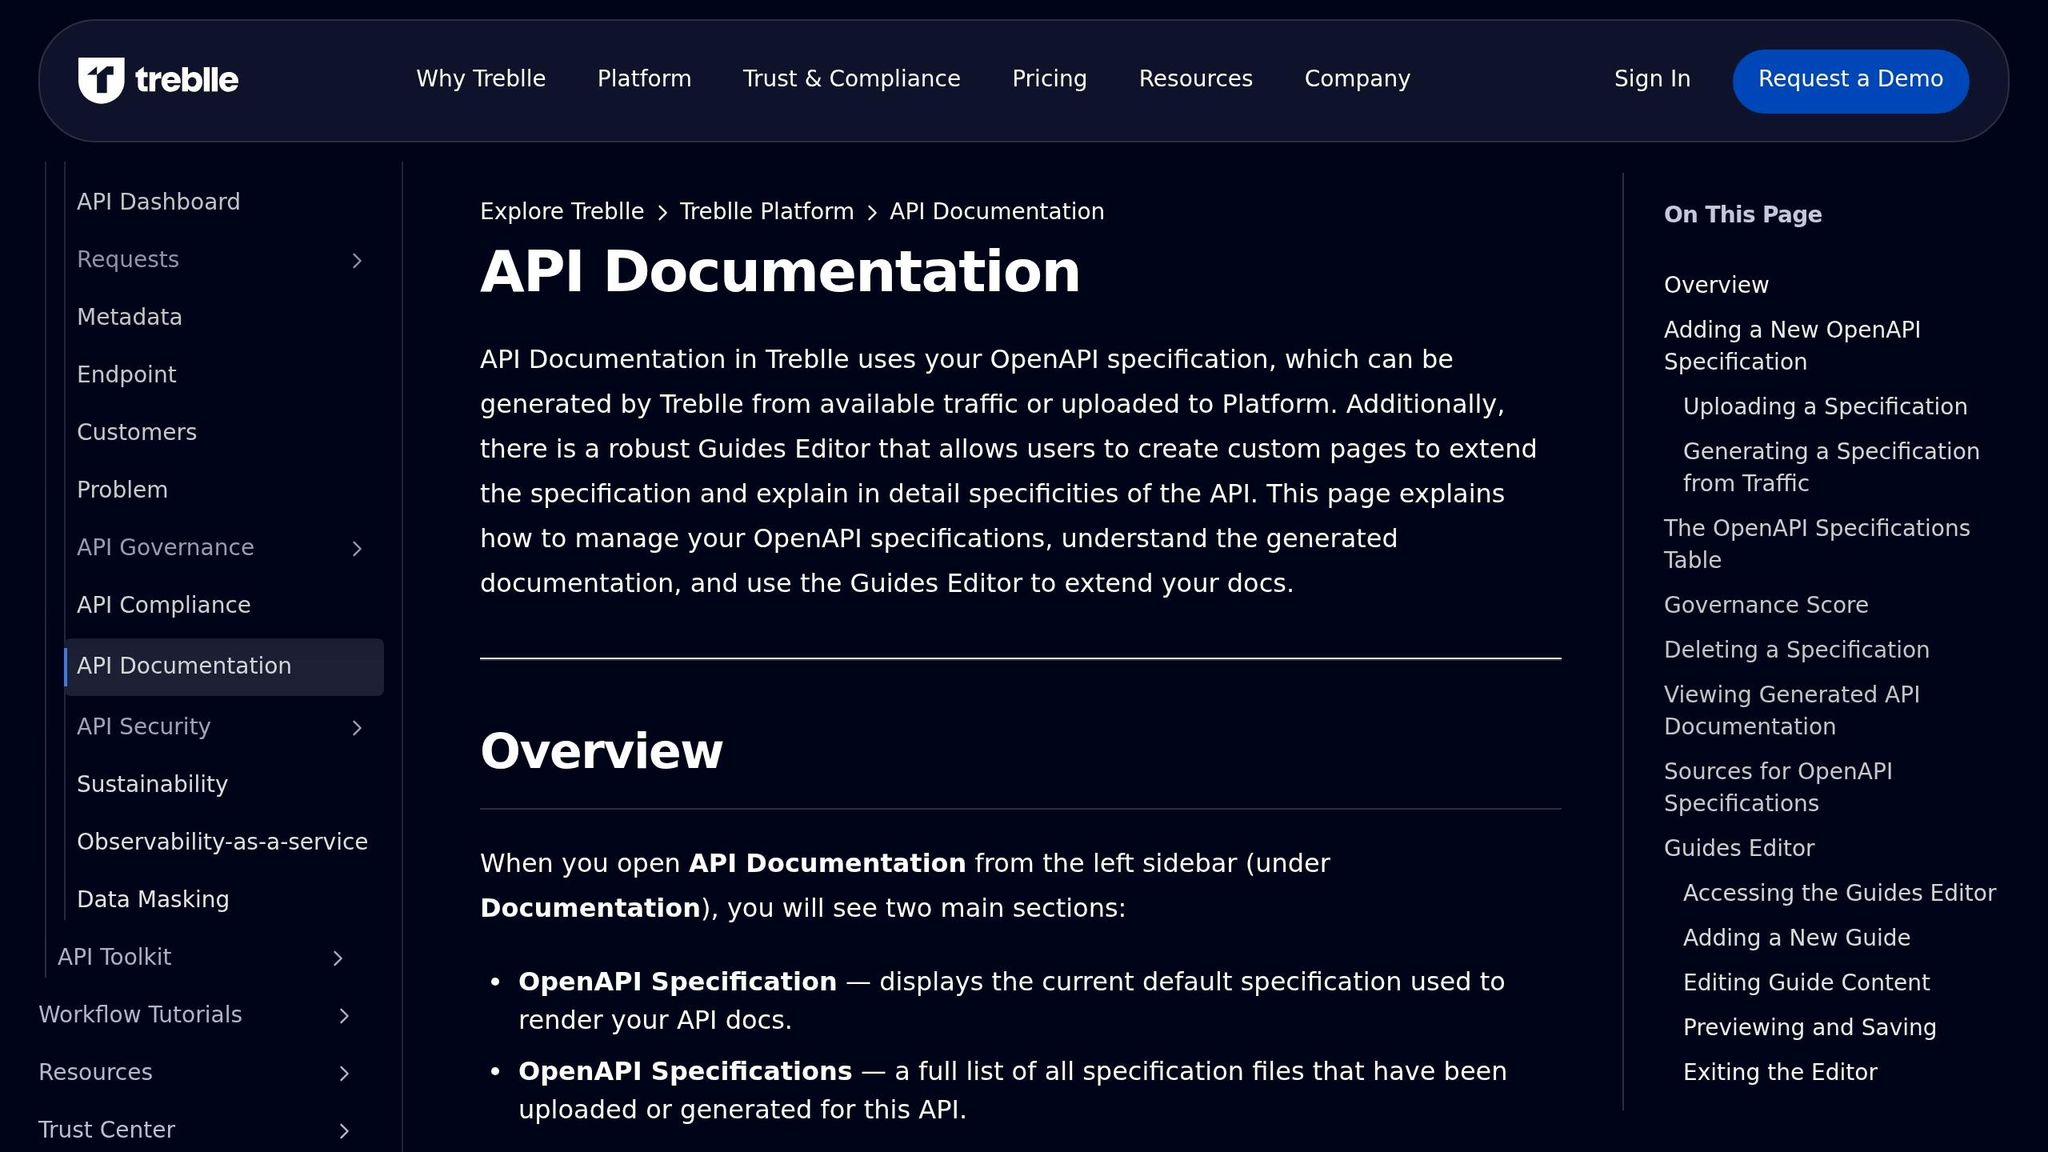Select API Security in sidebar
Screen dimensions: 2048x1152
[144, 727]
